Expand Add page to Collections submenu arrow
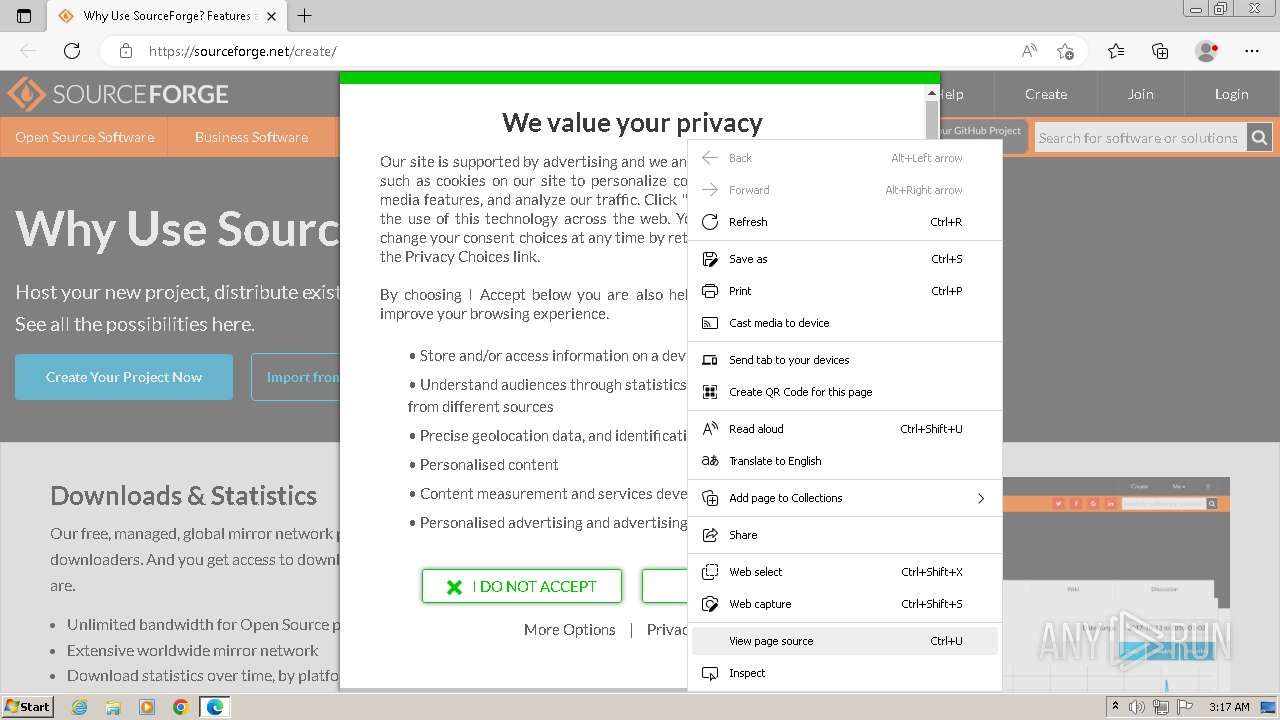The image size is (1280, 720). pyautogui.click(x=980, y=498)
